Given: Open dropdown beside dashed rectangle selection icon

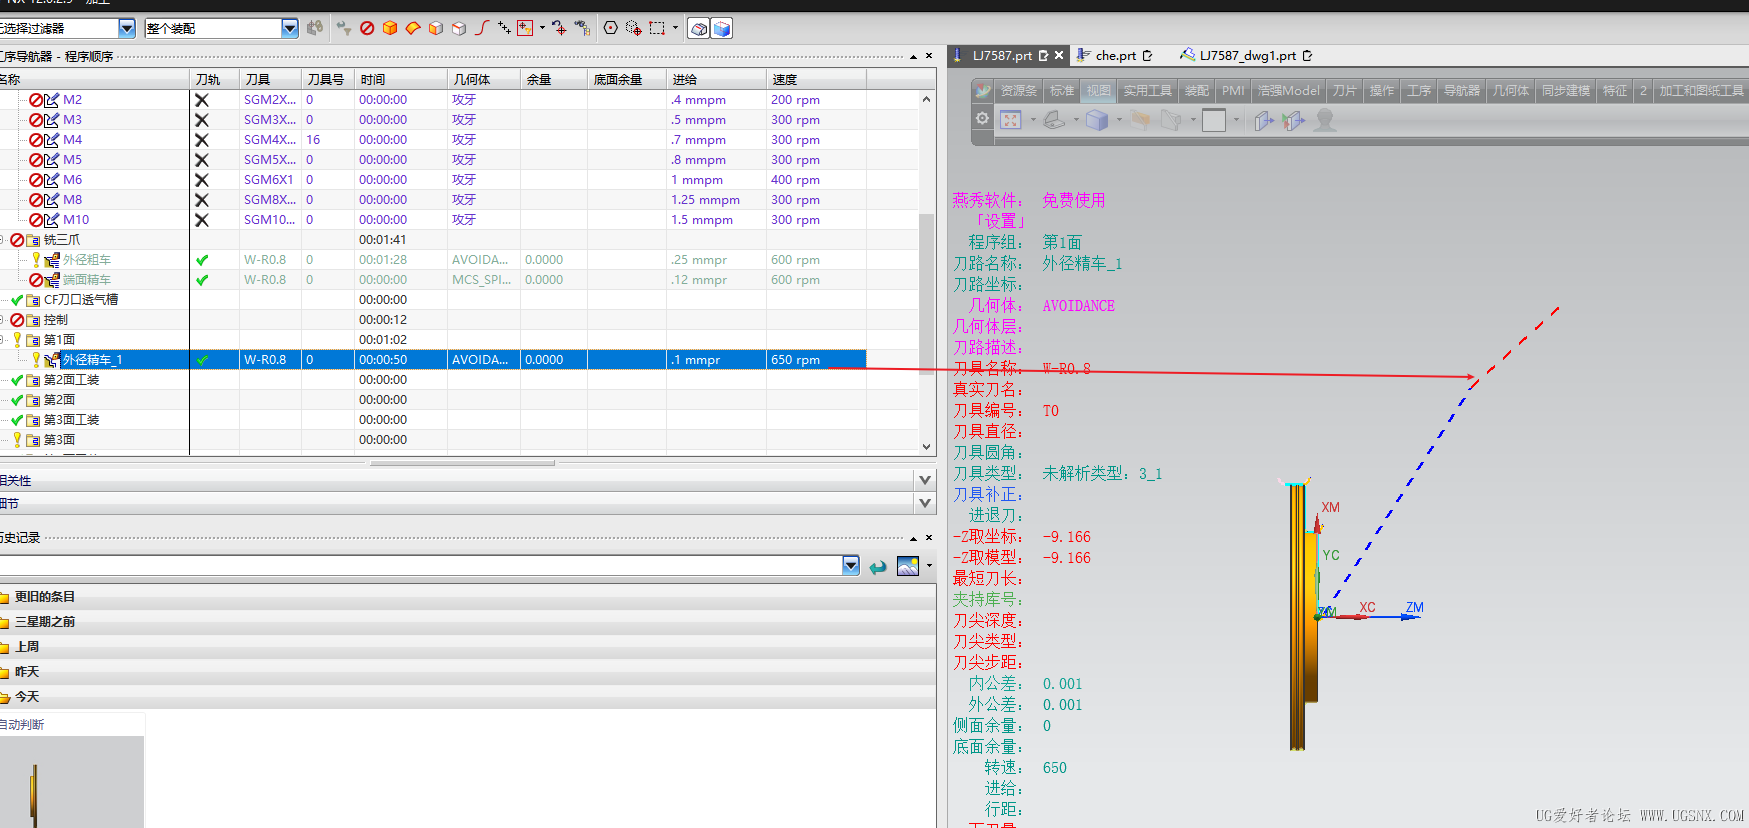Looking at the screenshot, I should click(x=675, y=28).
